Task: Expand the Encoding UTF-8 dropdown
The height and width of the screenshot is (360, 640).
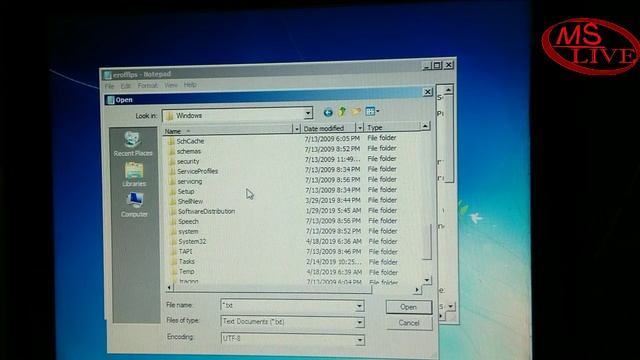Action: tap(360, 340)
